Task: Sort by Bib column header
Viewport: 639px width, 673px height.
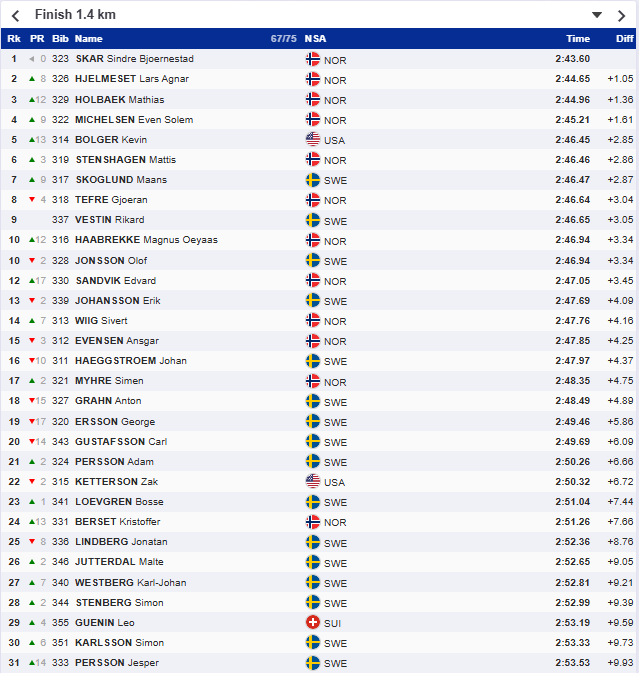Action: point(60,39)
